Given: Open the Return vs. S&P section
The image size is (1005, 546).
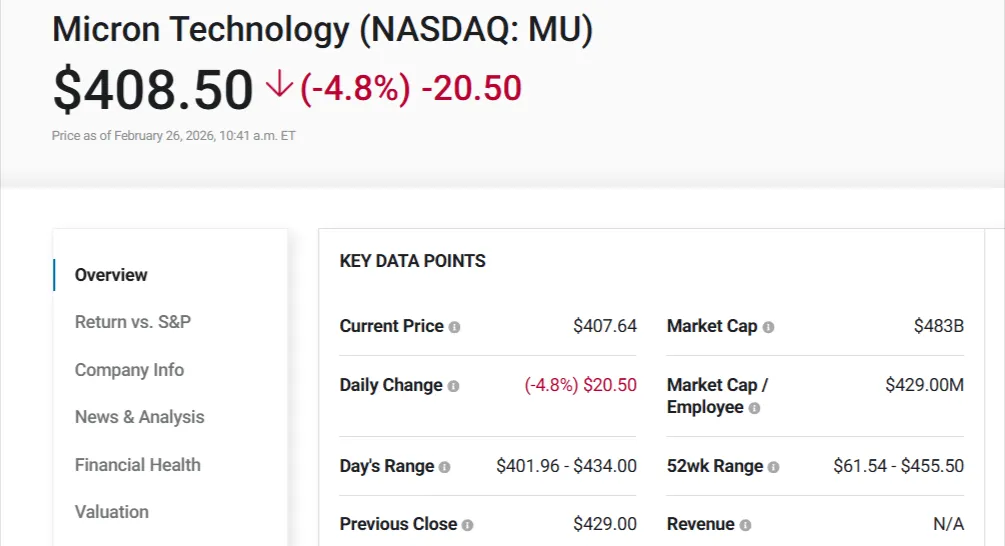Looking at the screenshot, I should pyautogui.click(x=133, y=322).
